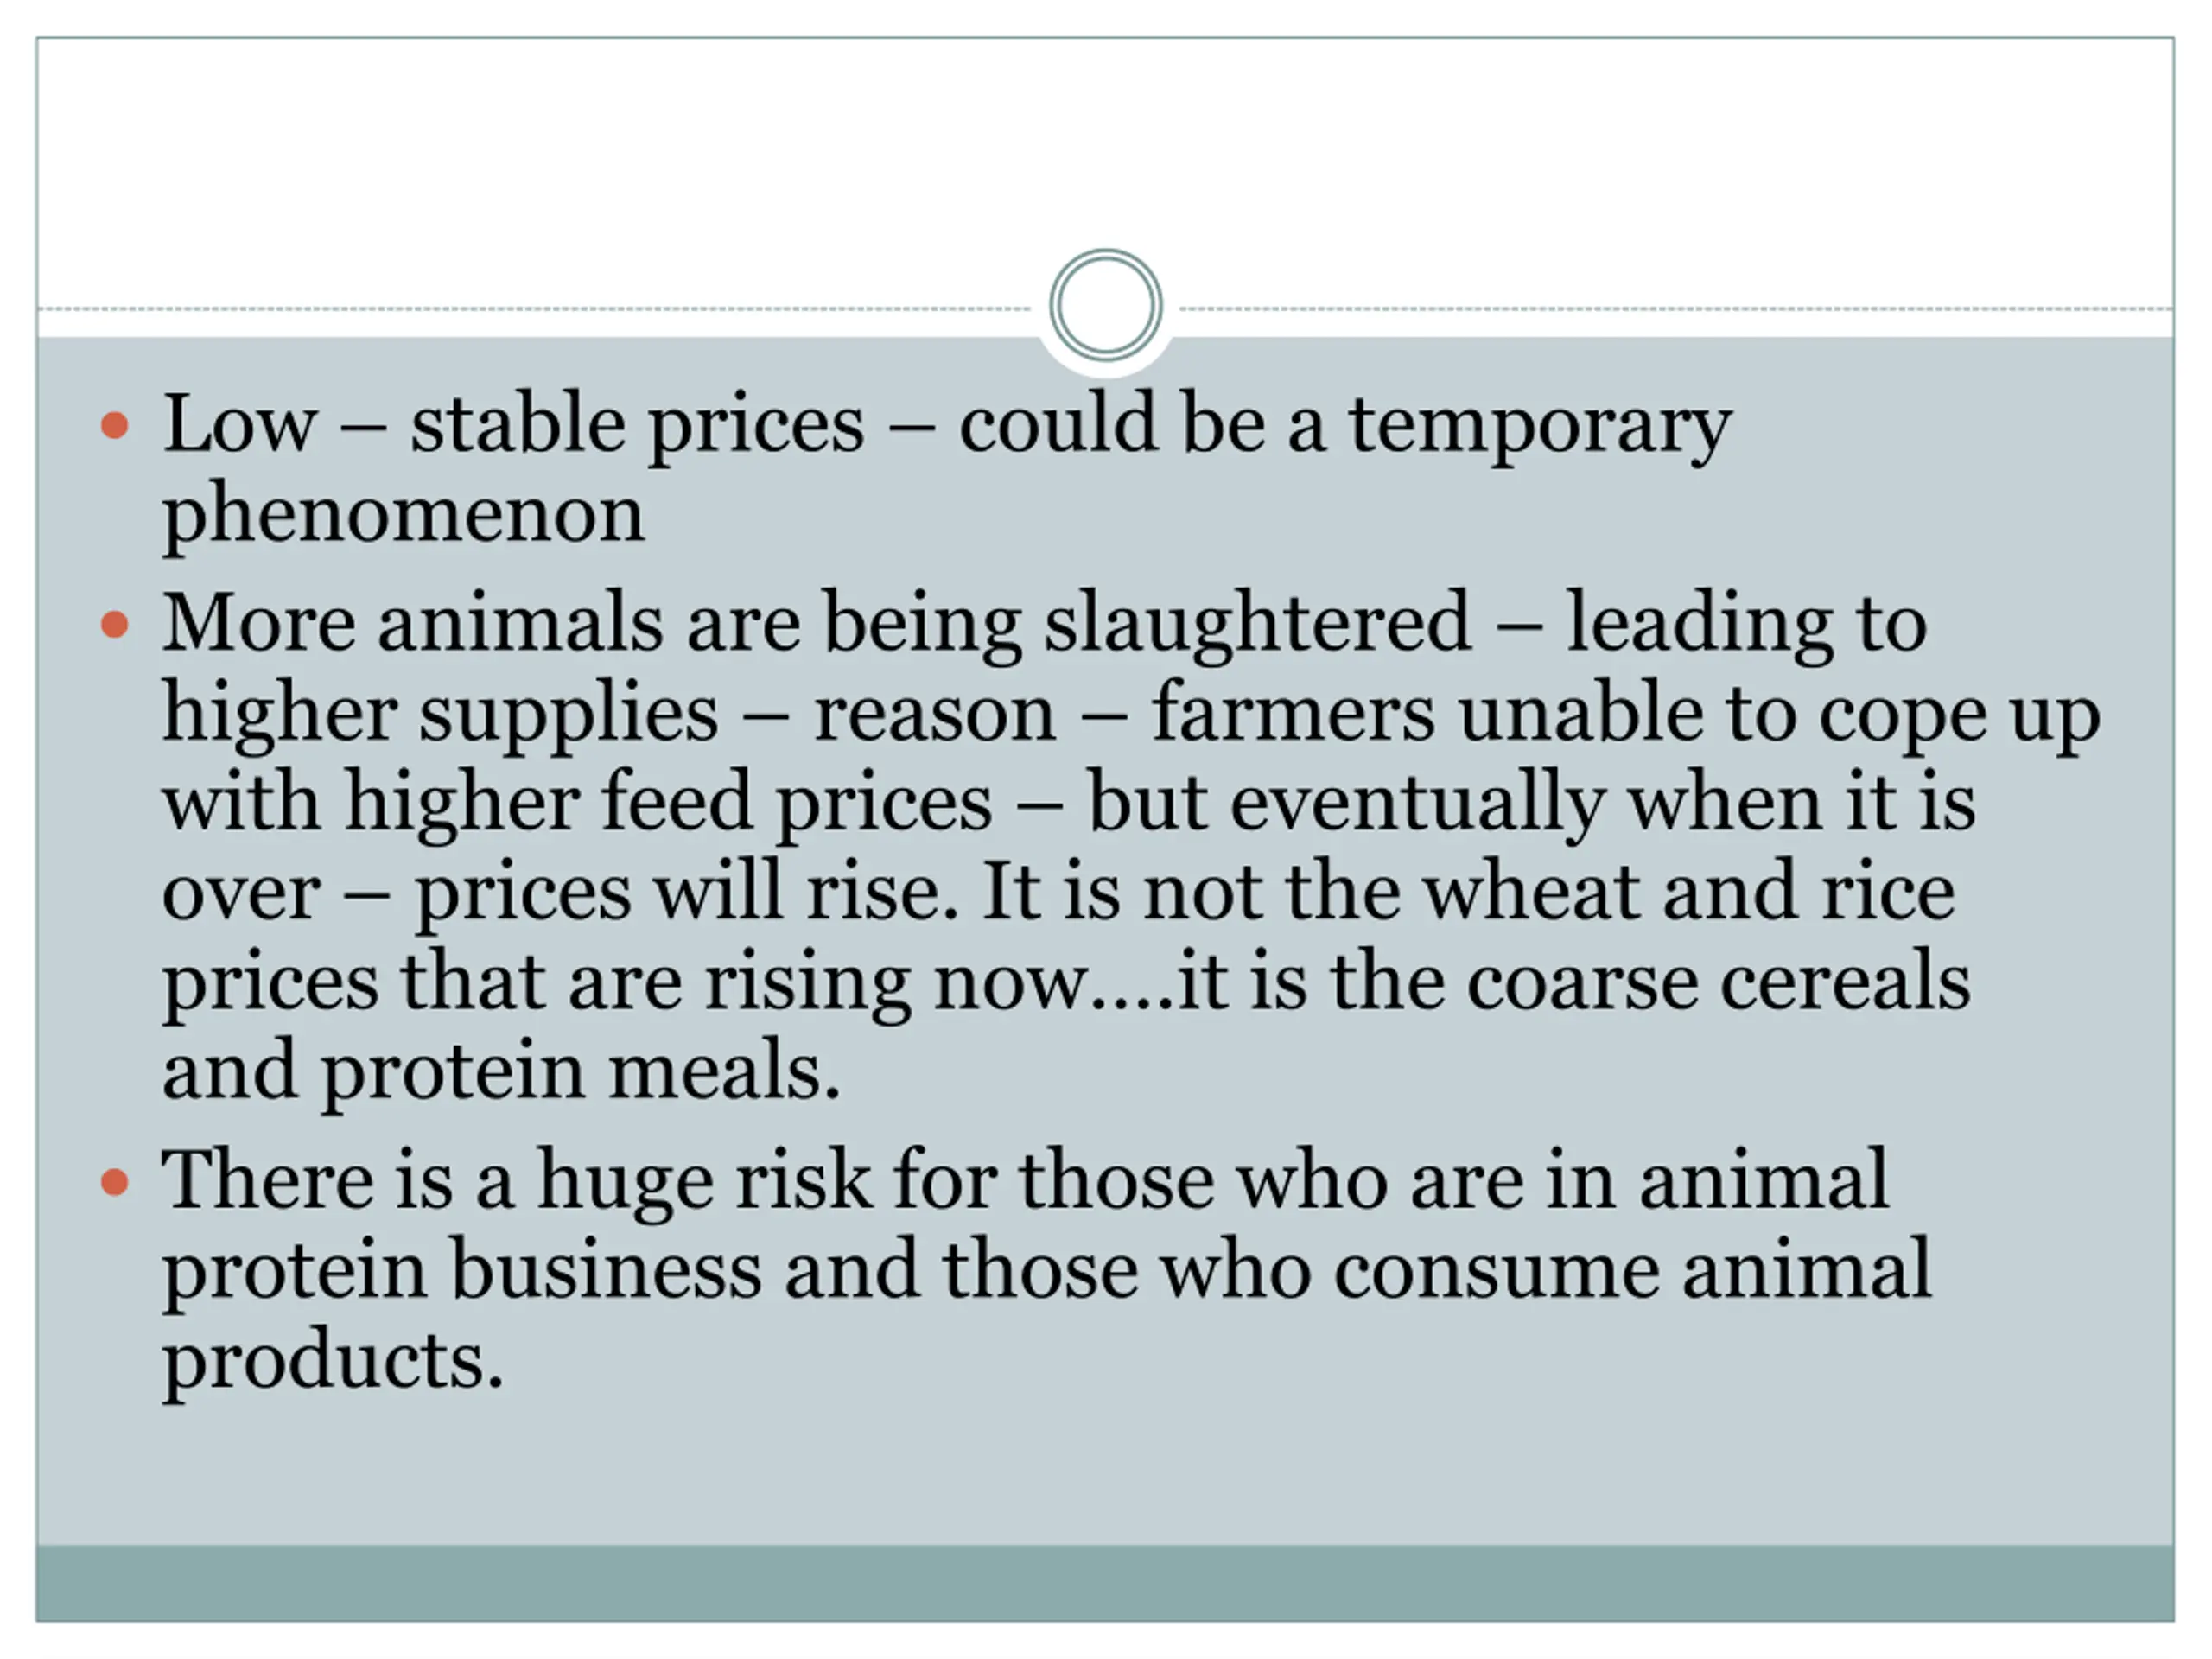Click the text "higher supplies"
This screenshot has height=1659, width=2212.
[440, 715]
